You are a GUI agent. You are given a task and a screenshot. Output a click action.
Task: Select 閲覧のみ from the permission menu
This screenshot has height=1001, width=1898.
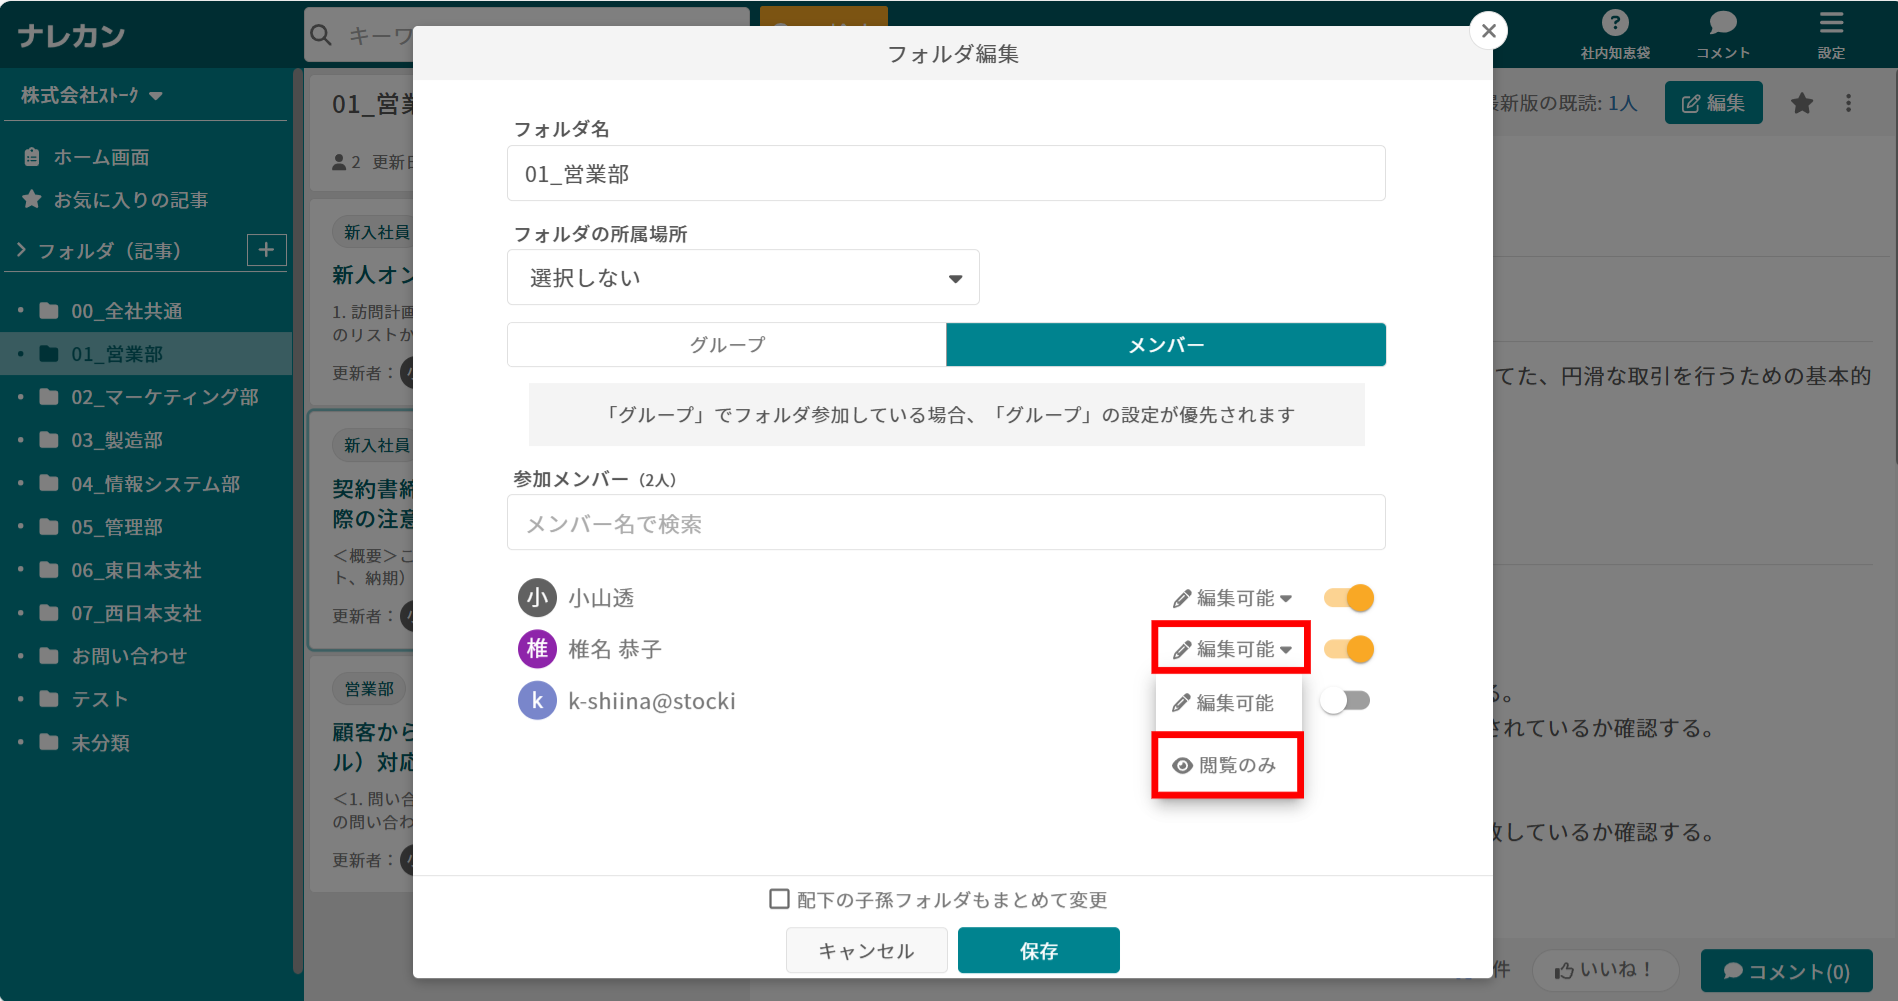pyautogui.click(x=1227, y=765)
